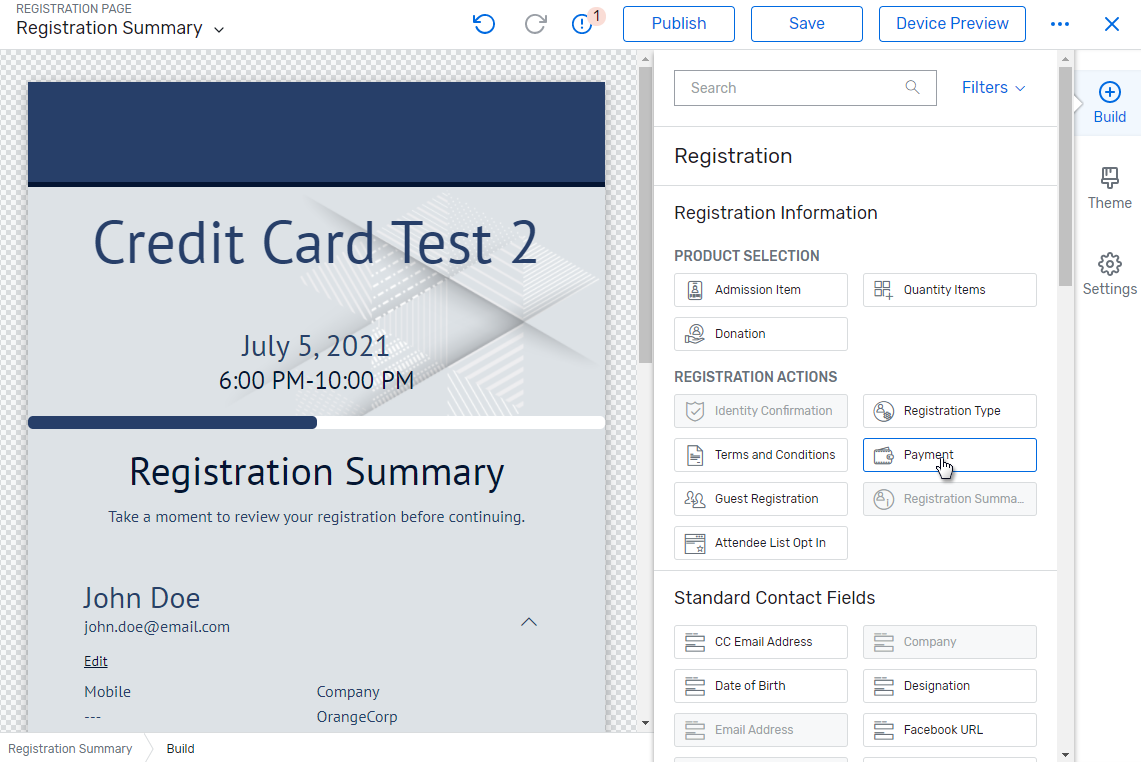Collapse John Doe's registration details chevron
1141x762 pixels.
click(528, 621)
